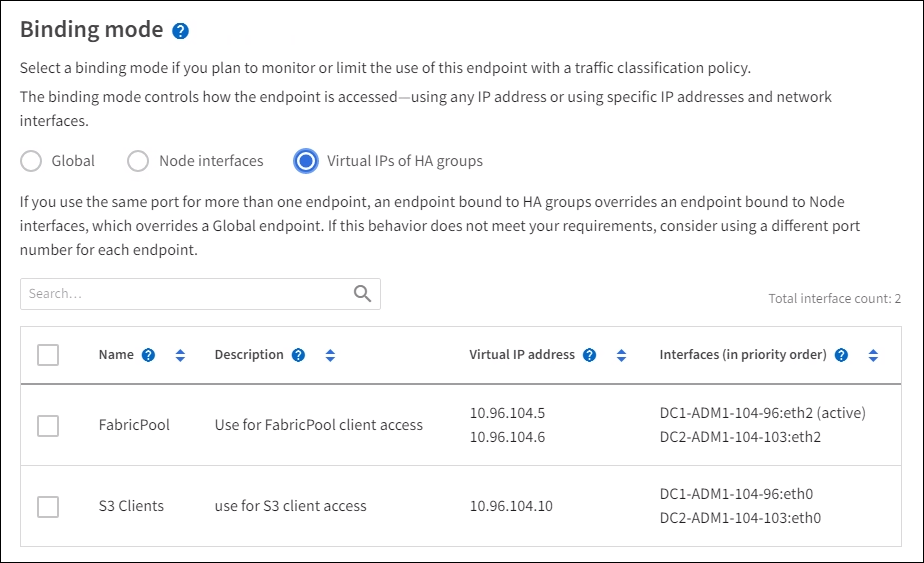The image size is (924, 563).
Task: Click the Binding mode help icon
Action: [x=180, y=31]
